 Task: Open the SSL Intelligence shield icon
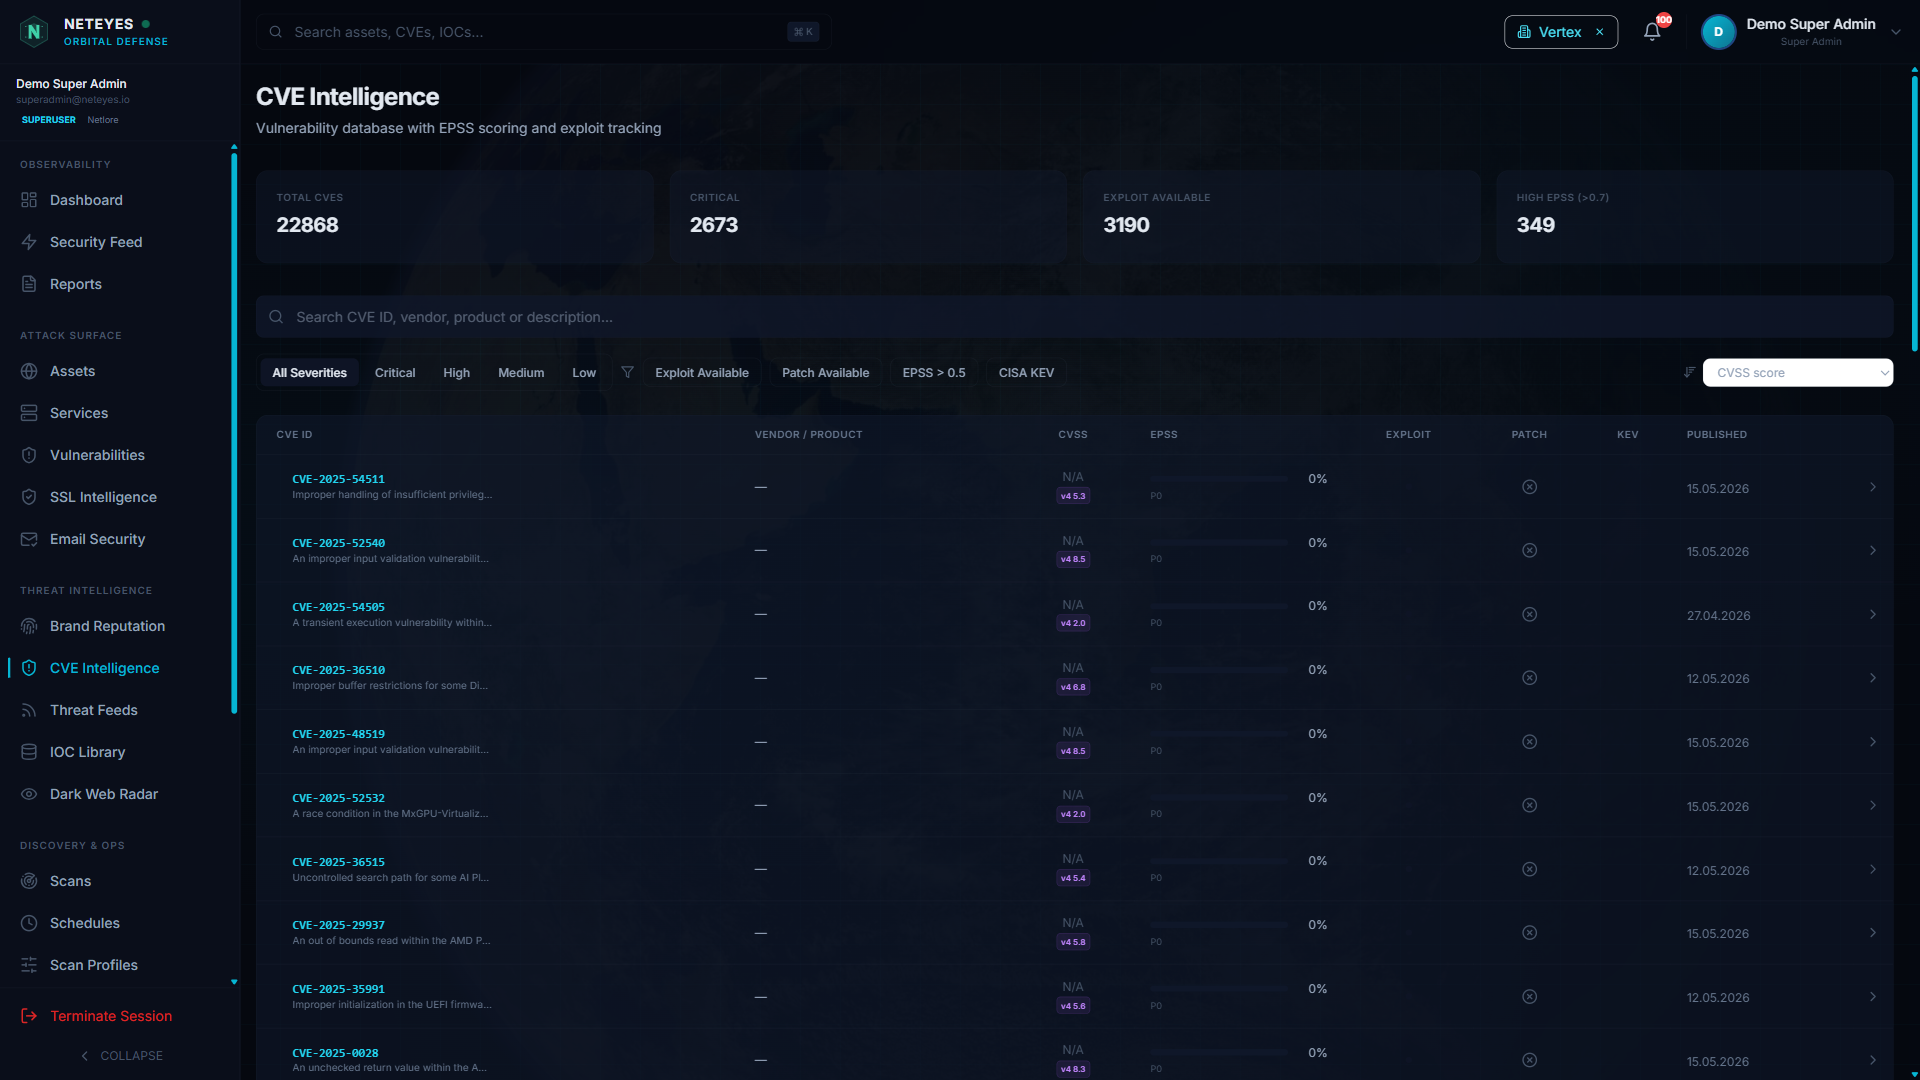point(29,497)
